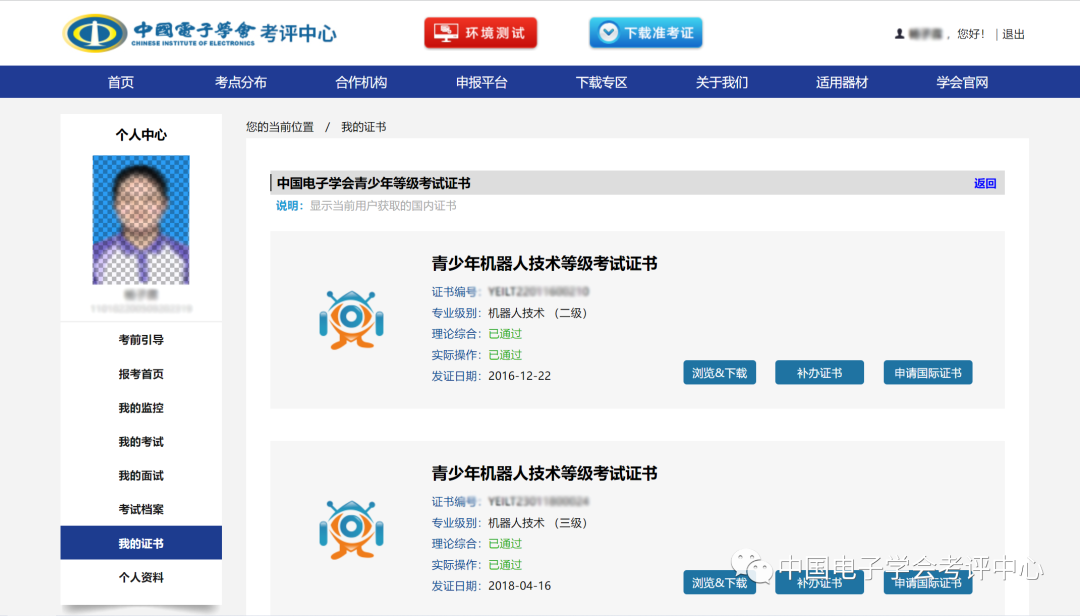Click 退出 to log out

[1011, 32]
